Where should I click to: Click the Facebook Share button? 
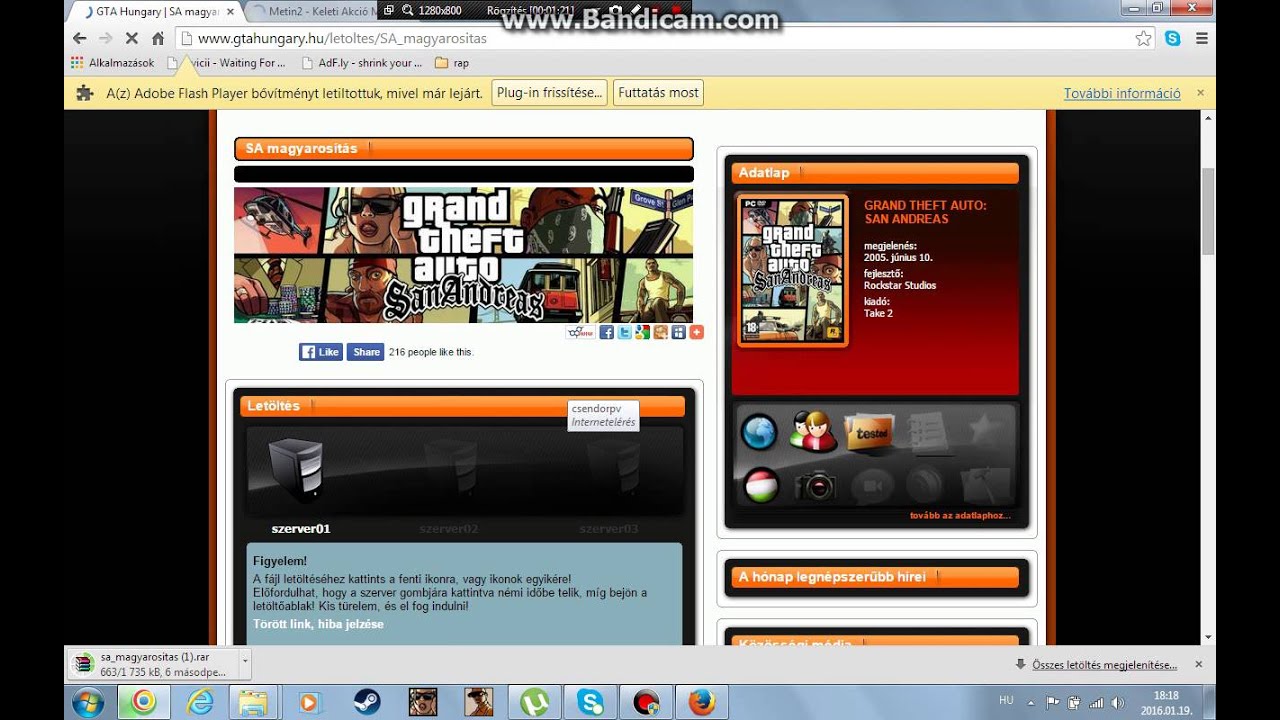point(365,352)
